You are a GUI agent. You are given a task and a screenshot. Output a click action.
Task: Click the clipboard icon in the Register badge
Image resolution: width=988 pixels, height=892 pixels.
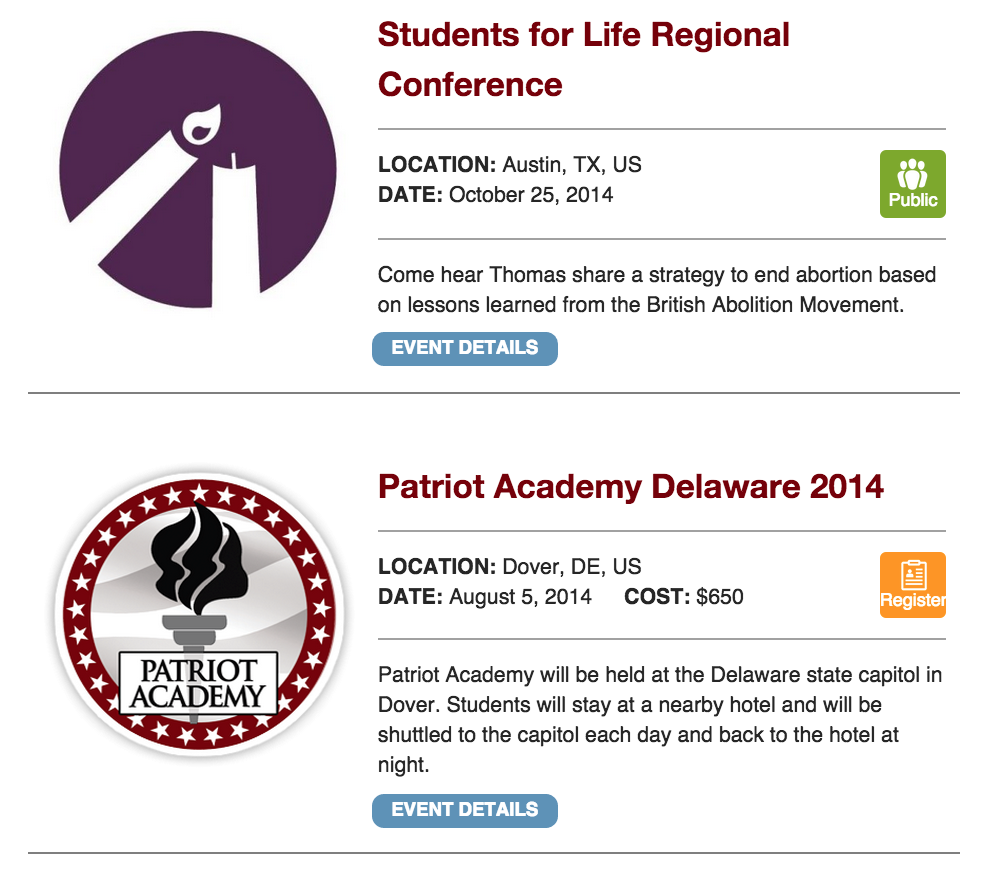point(913,575)
